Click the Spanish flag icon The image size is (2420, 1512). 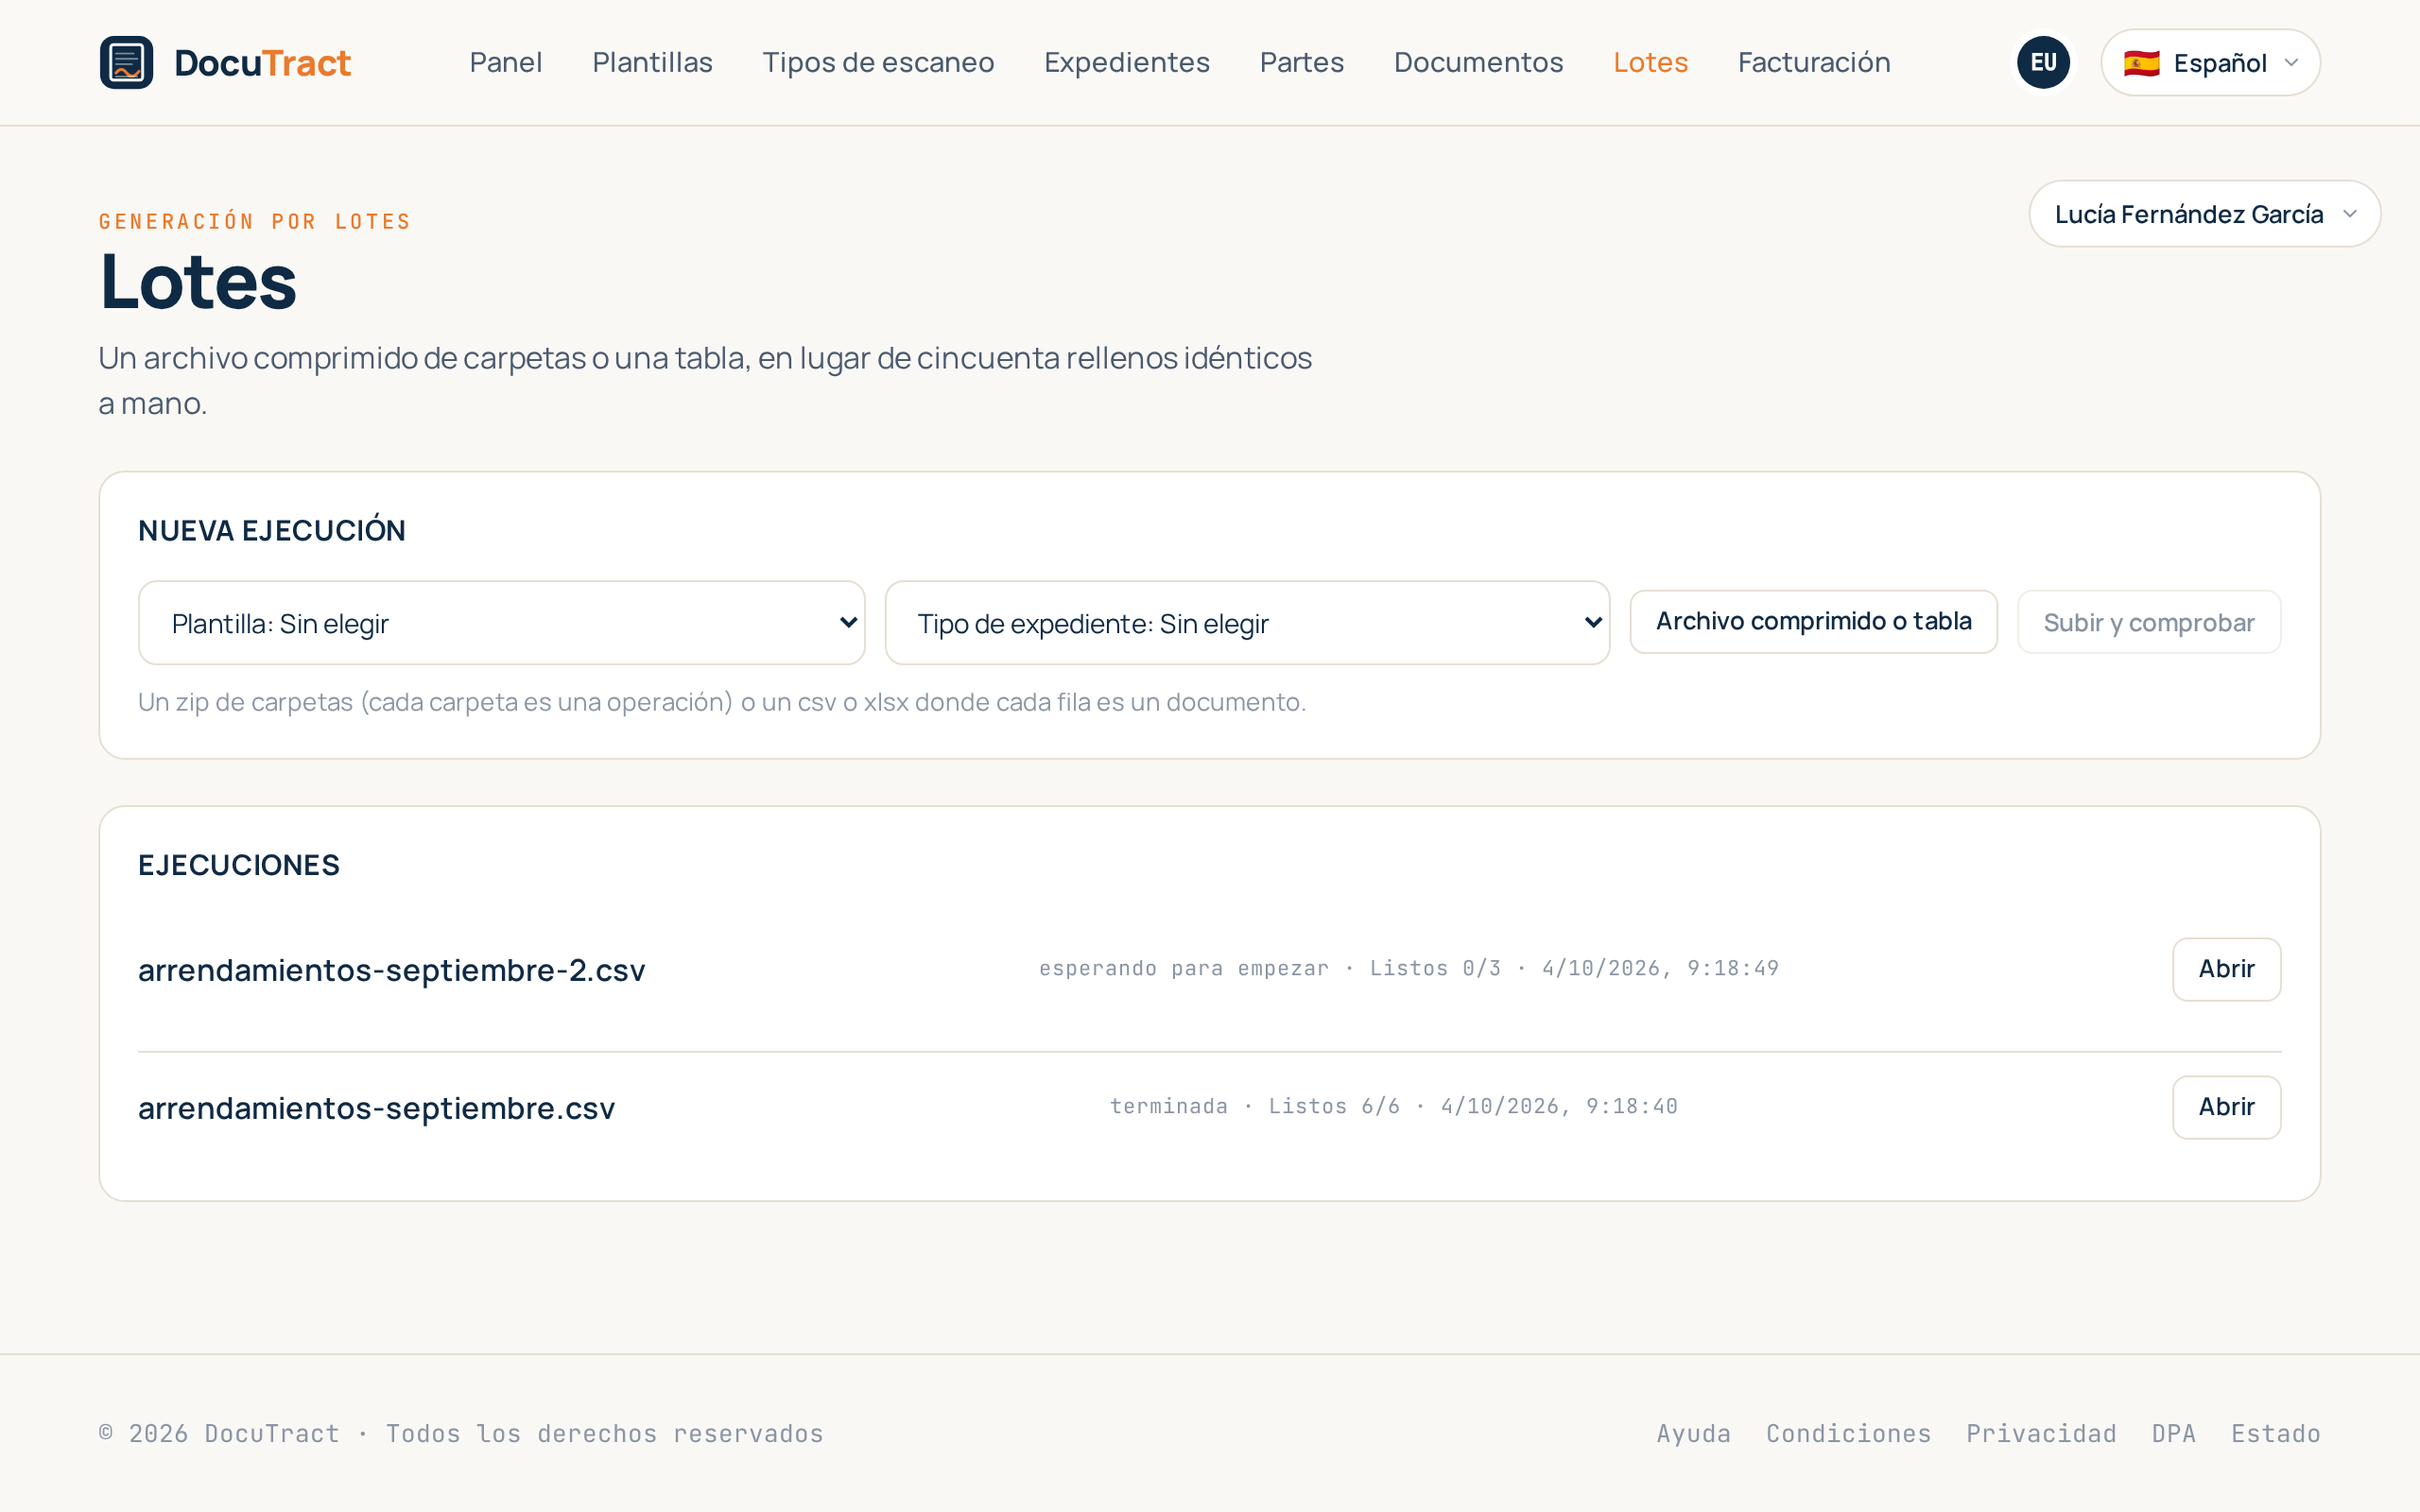pyautogui.click(x=2141, y=63)
